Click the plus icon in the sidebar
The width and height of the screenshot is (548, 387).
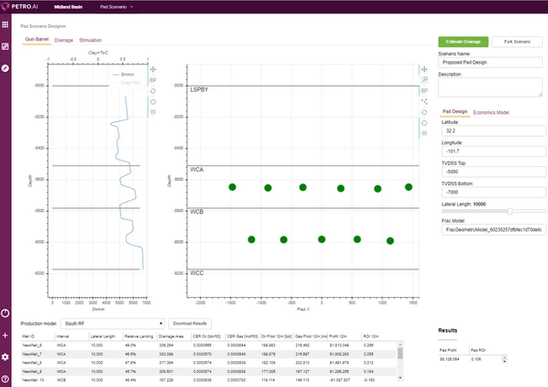pos(5,335)
